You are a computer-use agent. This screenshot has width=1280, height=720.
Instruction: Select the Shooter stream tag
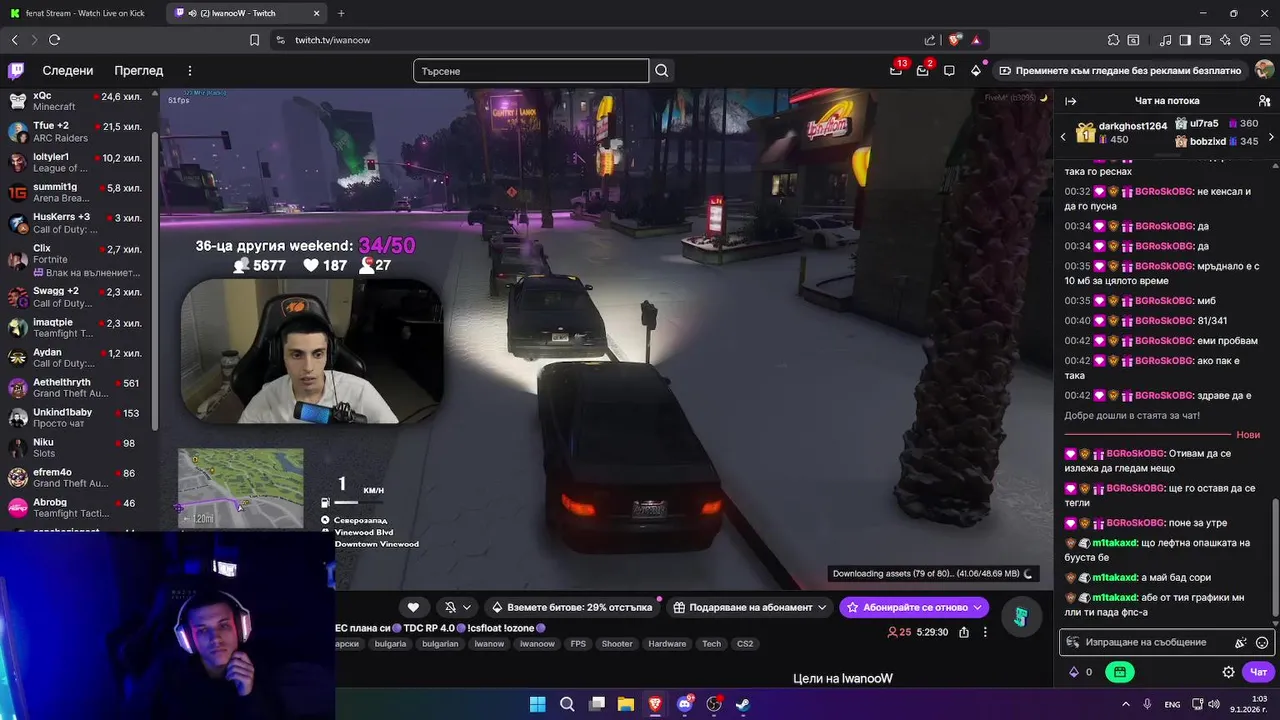pos(617,644)
